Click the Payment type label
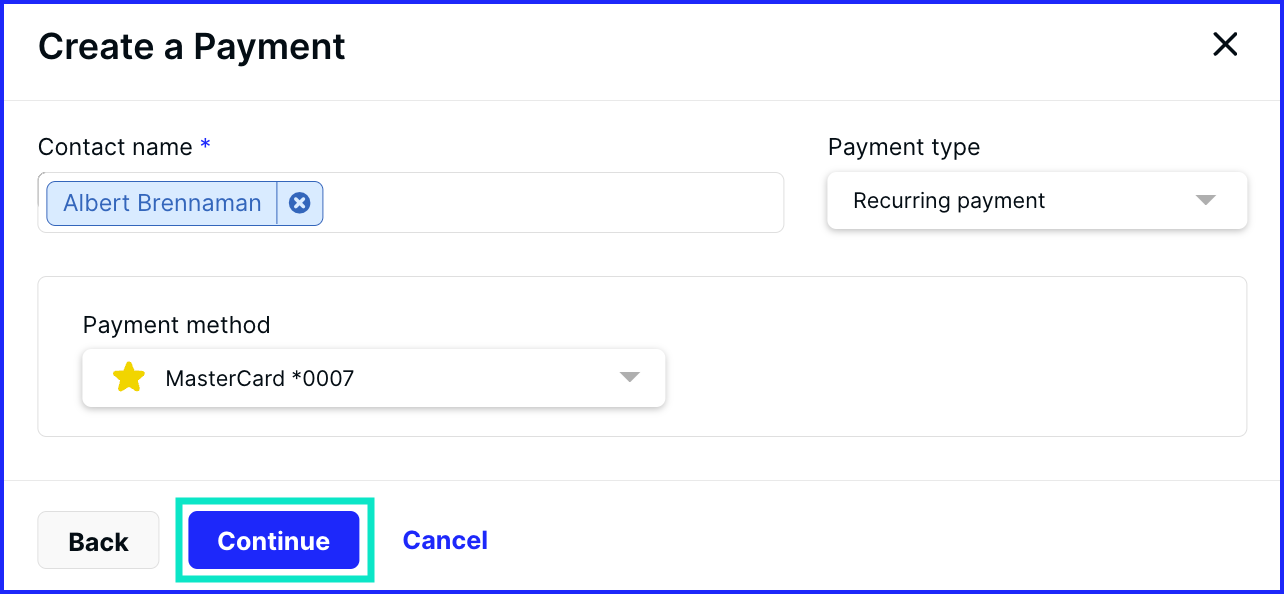Image resolution: width=1284 pixels, height=594 pixels. tap(904, 147)
